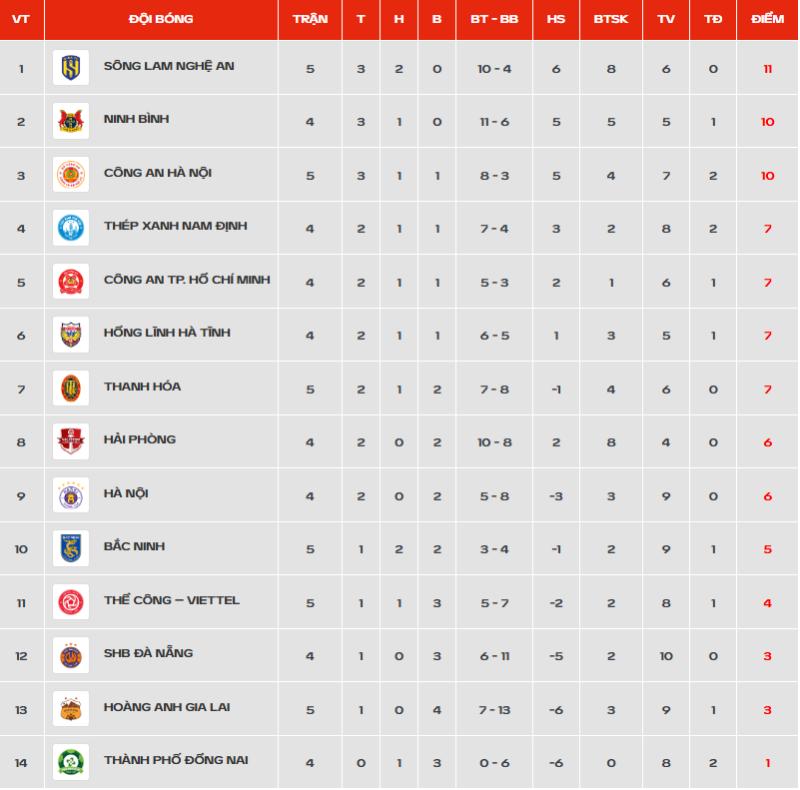Click the Hồng Lĩnh Hà Tĩnh crest

pos(71,335)
